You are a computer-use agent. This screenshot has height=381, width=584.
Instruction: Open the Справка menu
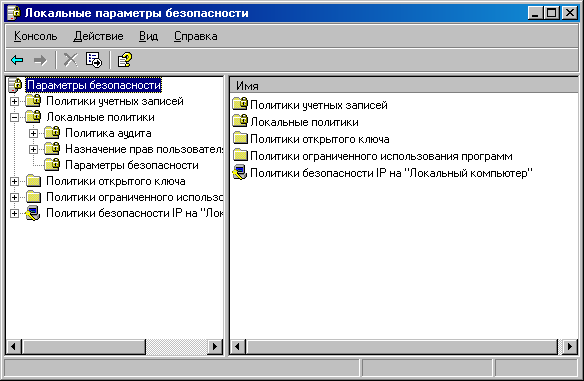(196, 36)
